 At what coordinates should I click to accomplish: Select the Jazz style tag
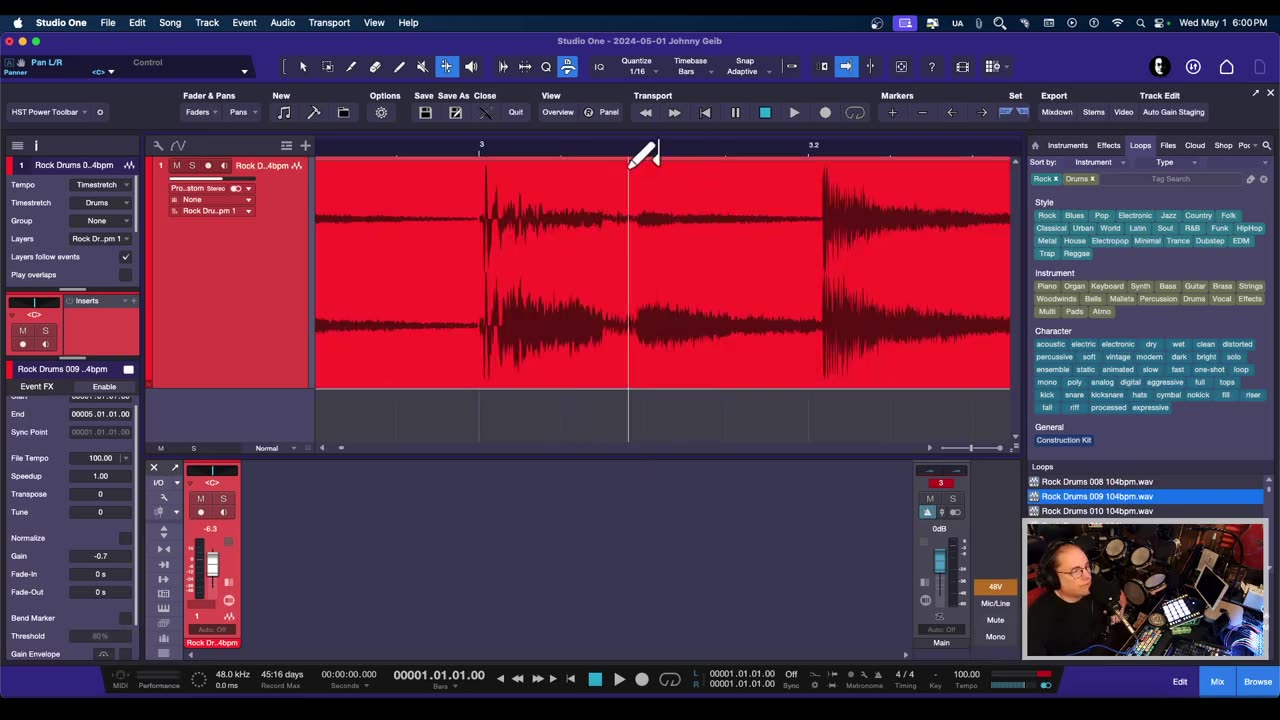coord(1168,216)
